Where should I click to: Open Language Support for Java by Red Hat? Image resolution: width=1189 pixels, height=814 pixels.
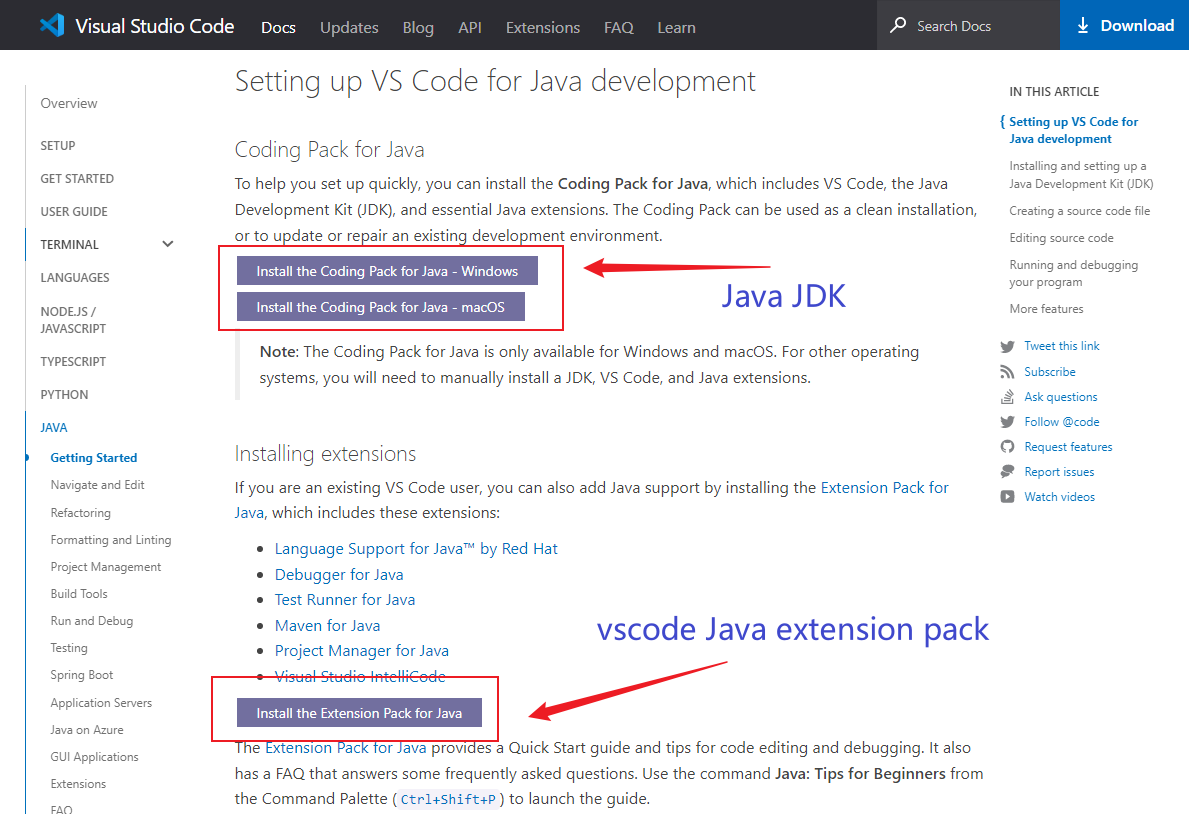[x=416, y=548]
